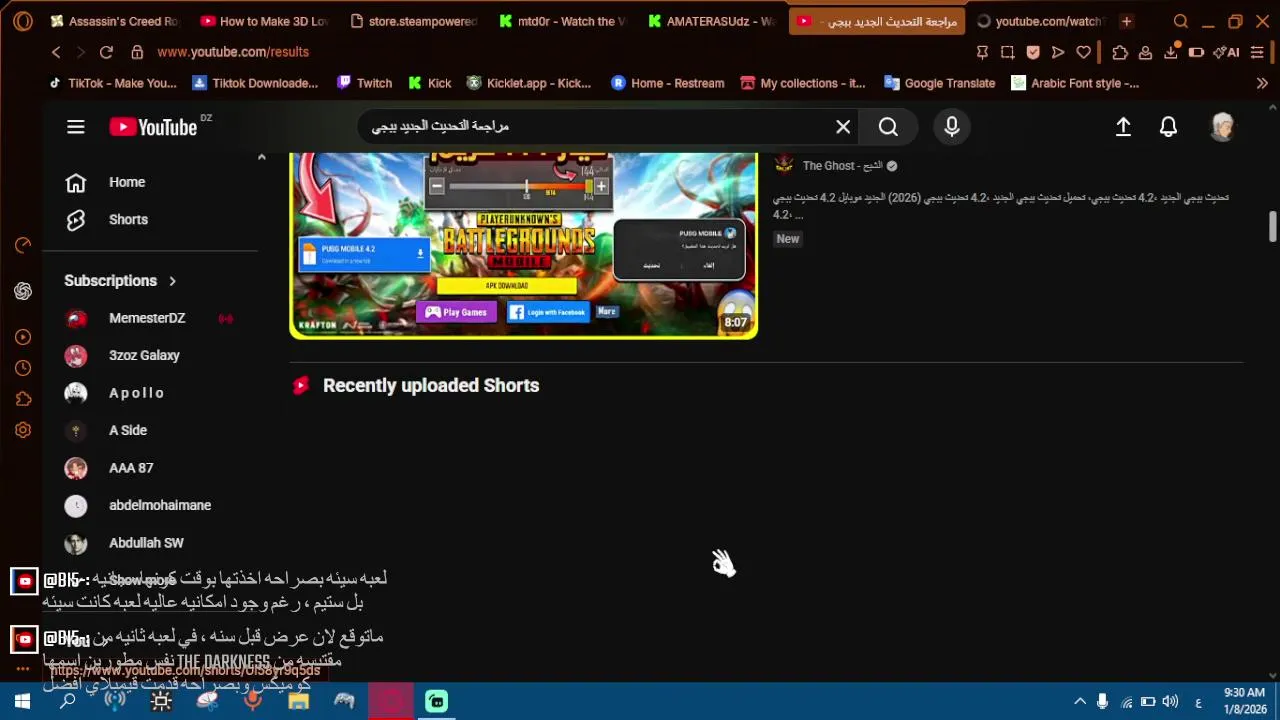Run search with the magnifier button

pos(888,127)
